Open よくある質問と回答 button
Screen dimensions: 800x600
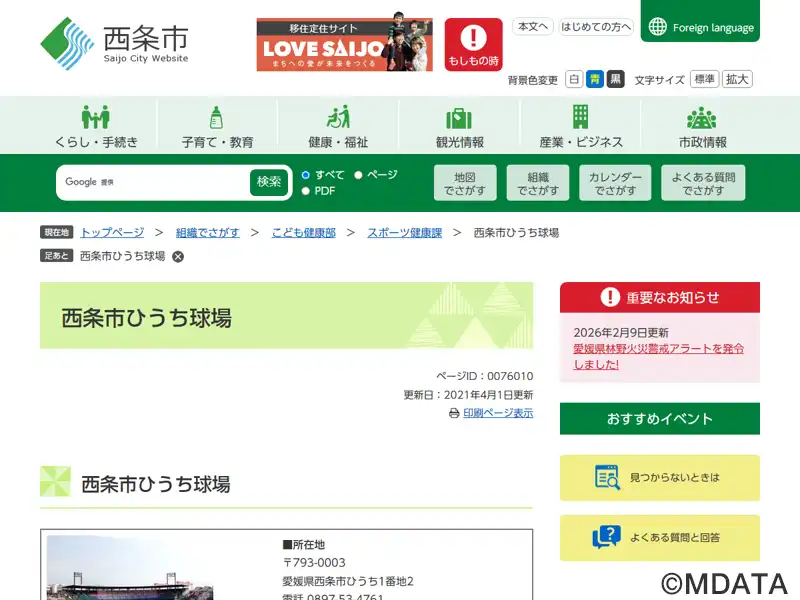660,538
